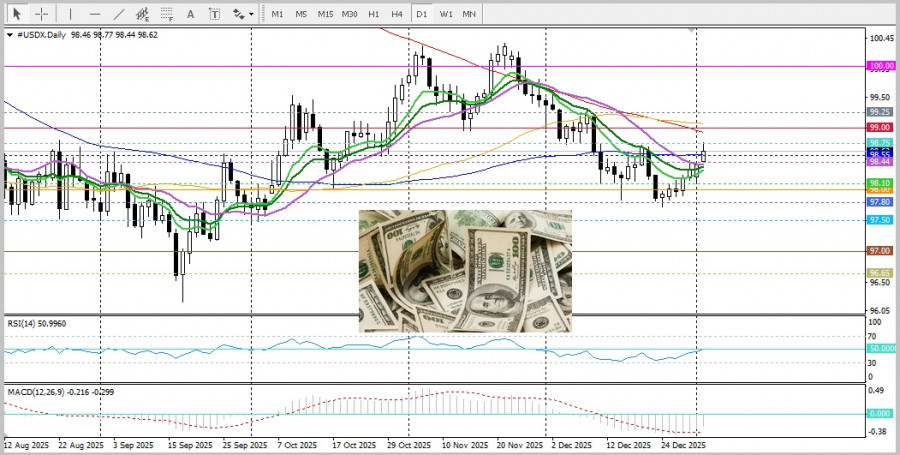Click the green 98.10 price level label

[x=880, y=183]
